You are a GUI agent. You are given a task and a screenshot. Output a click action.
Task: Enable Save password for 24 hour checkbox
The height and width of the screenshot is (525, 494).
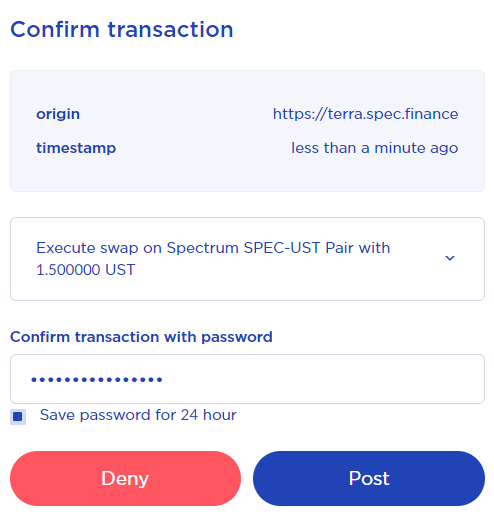tap(18, 417)
